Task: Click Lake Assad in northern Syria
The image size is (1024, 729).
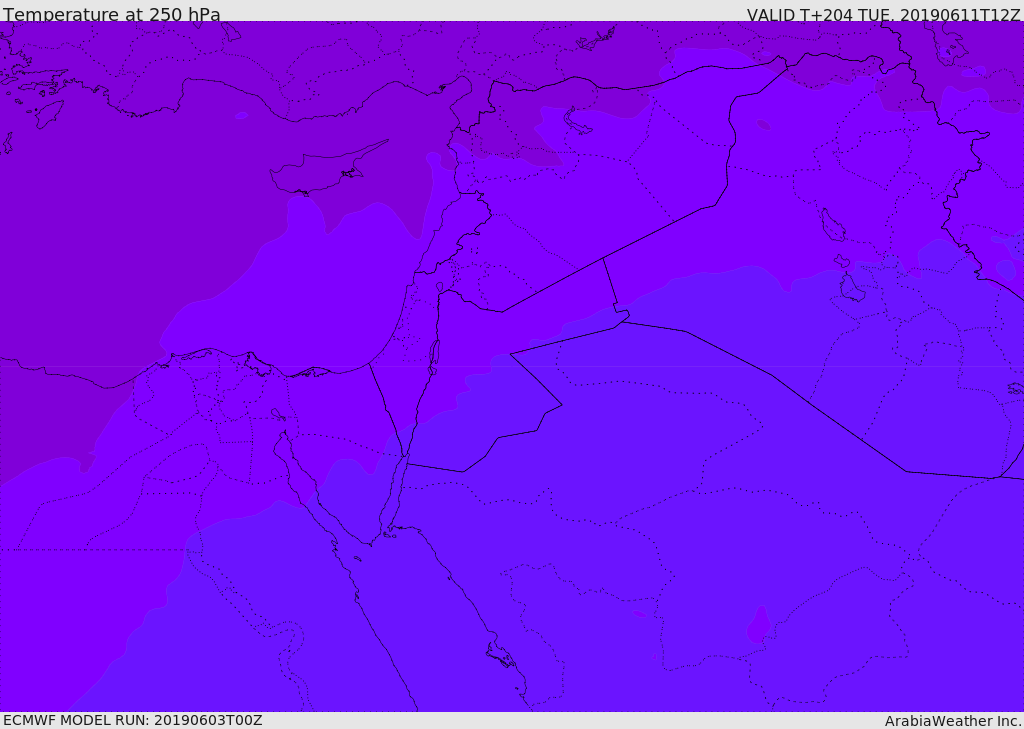Action: coord(578,121)
